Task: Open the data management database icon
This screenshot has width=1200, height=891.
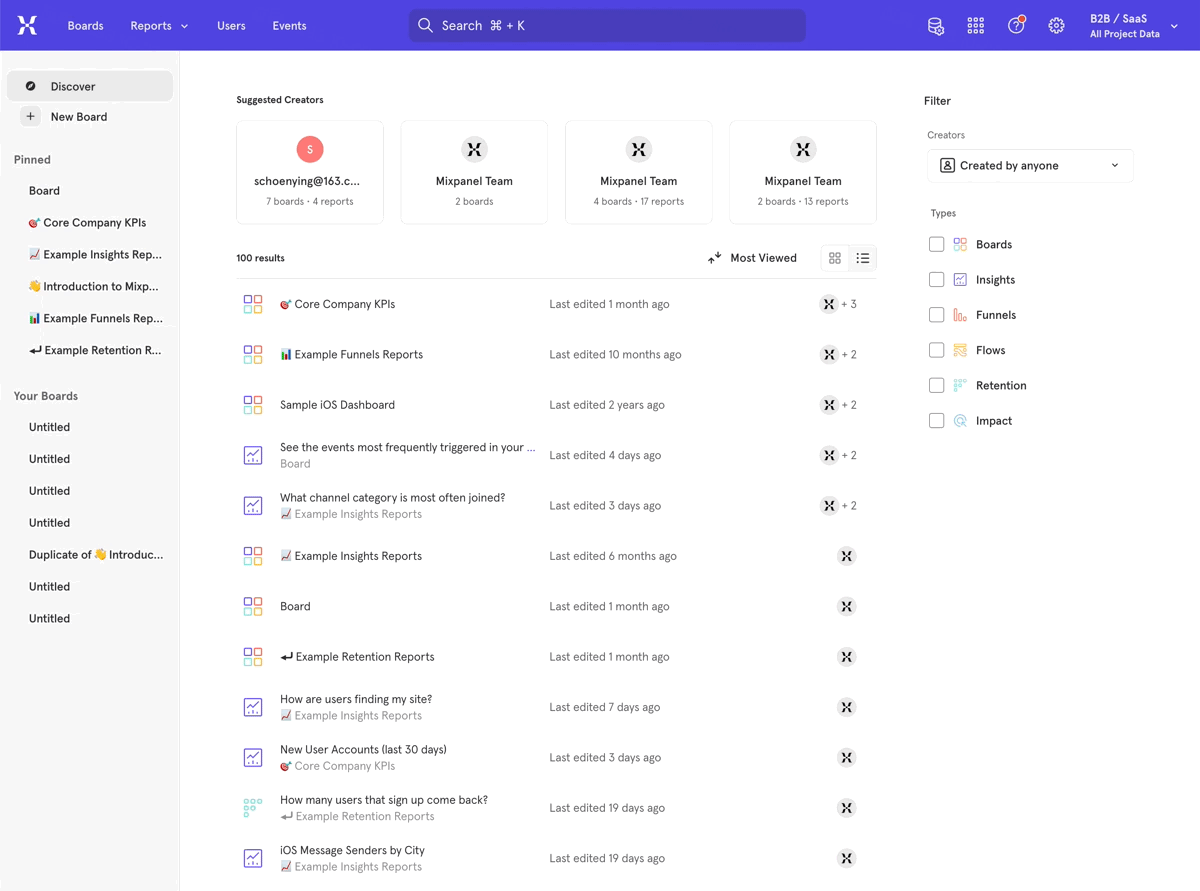Action: (936, 26)
